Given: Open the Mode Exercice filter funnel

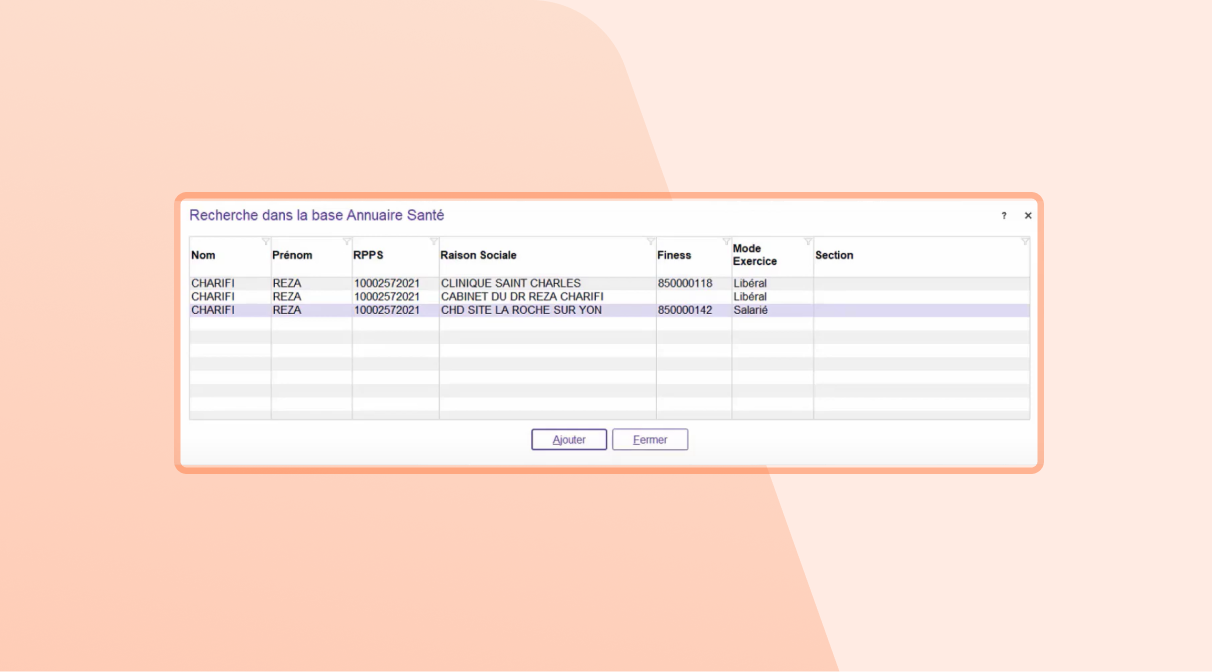Looking at the screenshot, I should [x=808, y=242].
